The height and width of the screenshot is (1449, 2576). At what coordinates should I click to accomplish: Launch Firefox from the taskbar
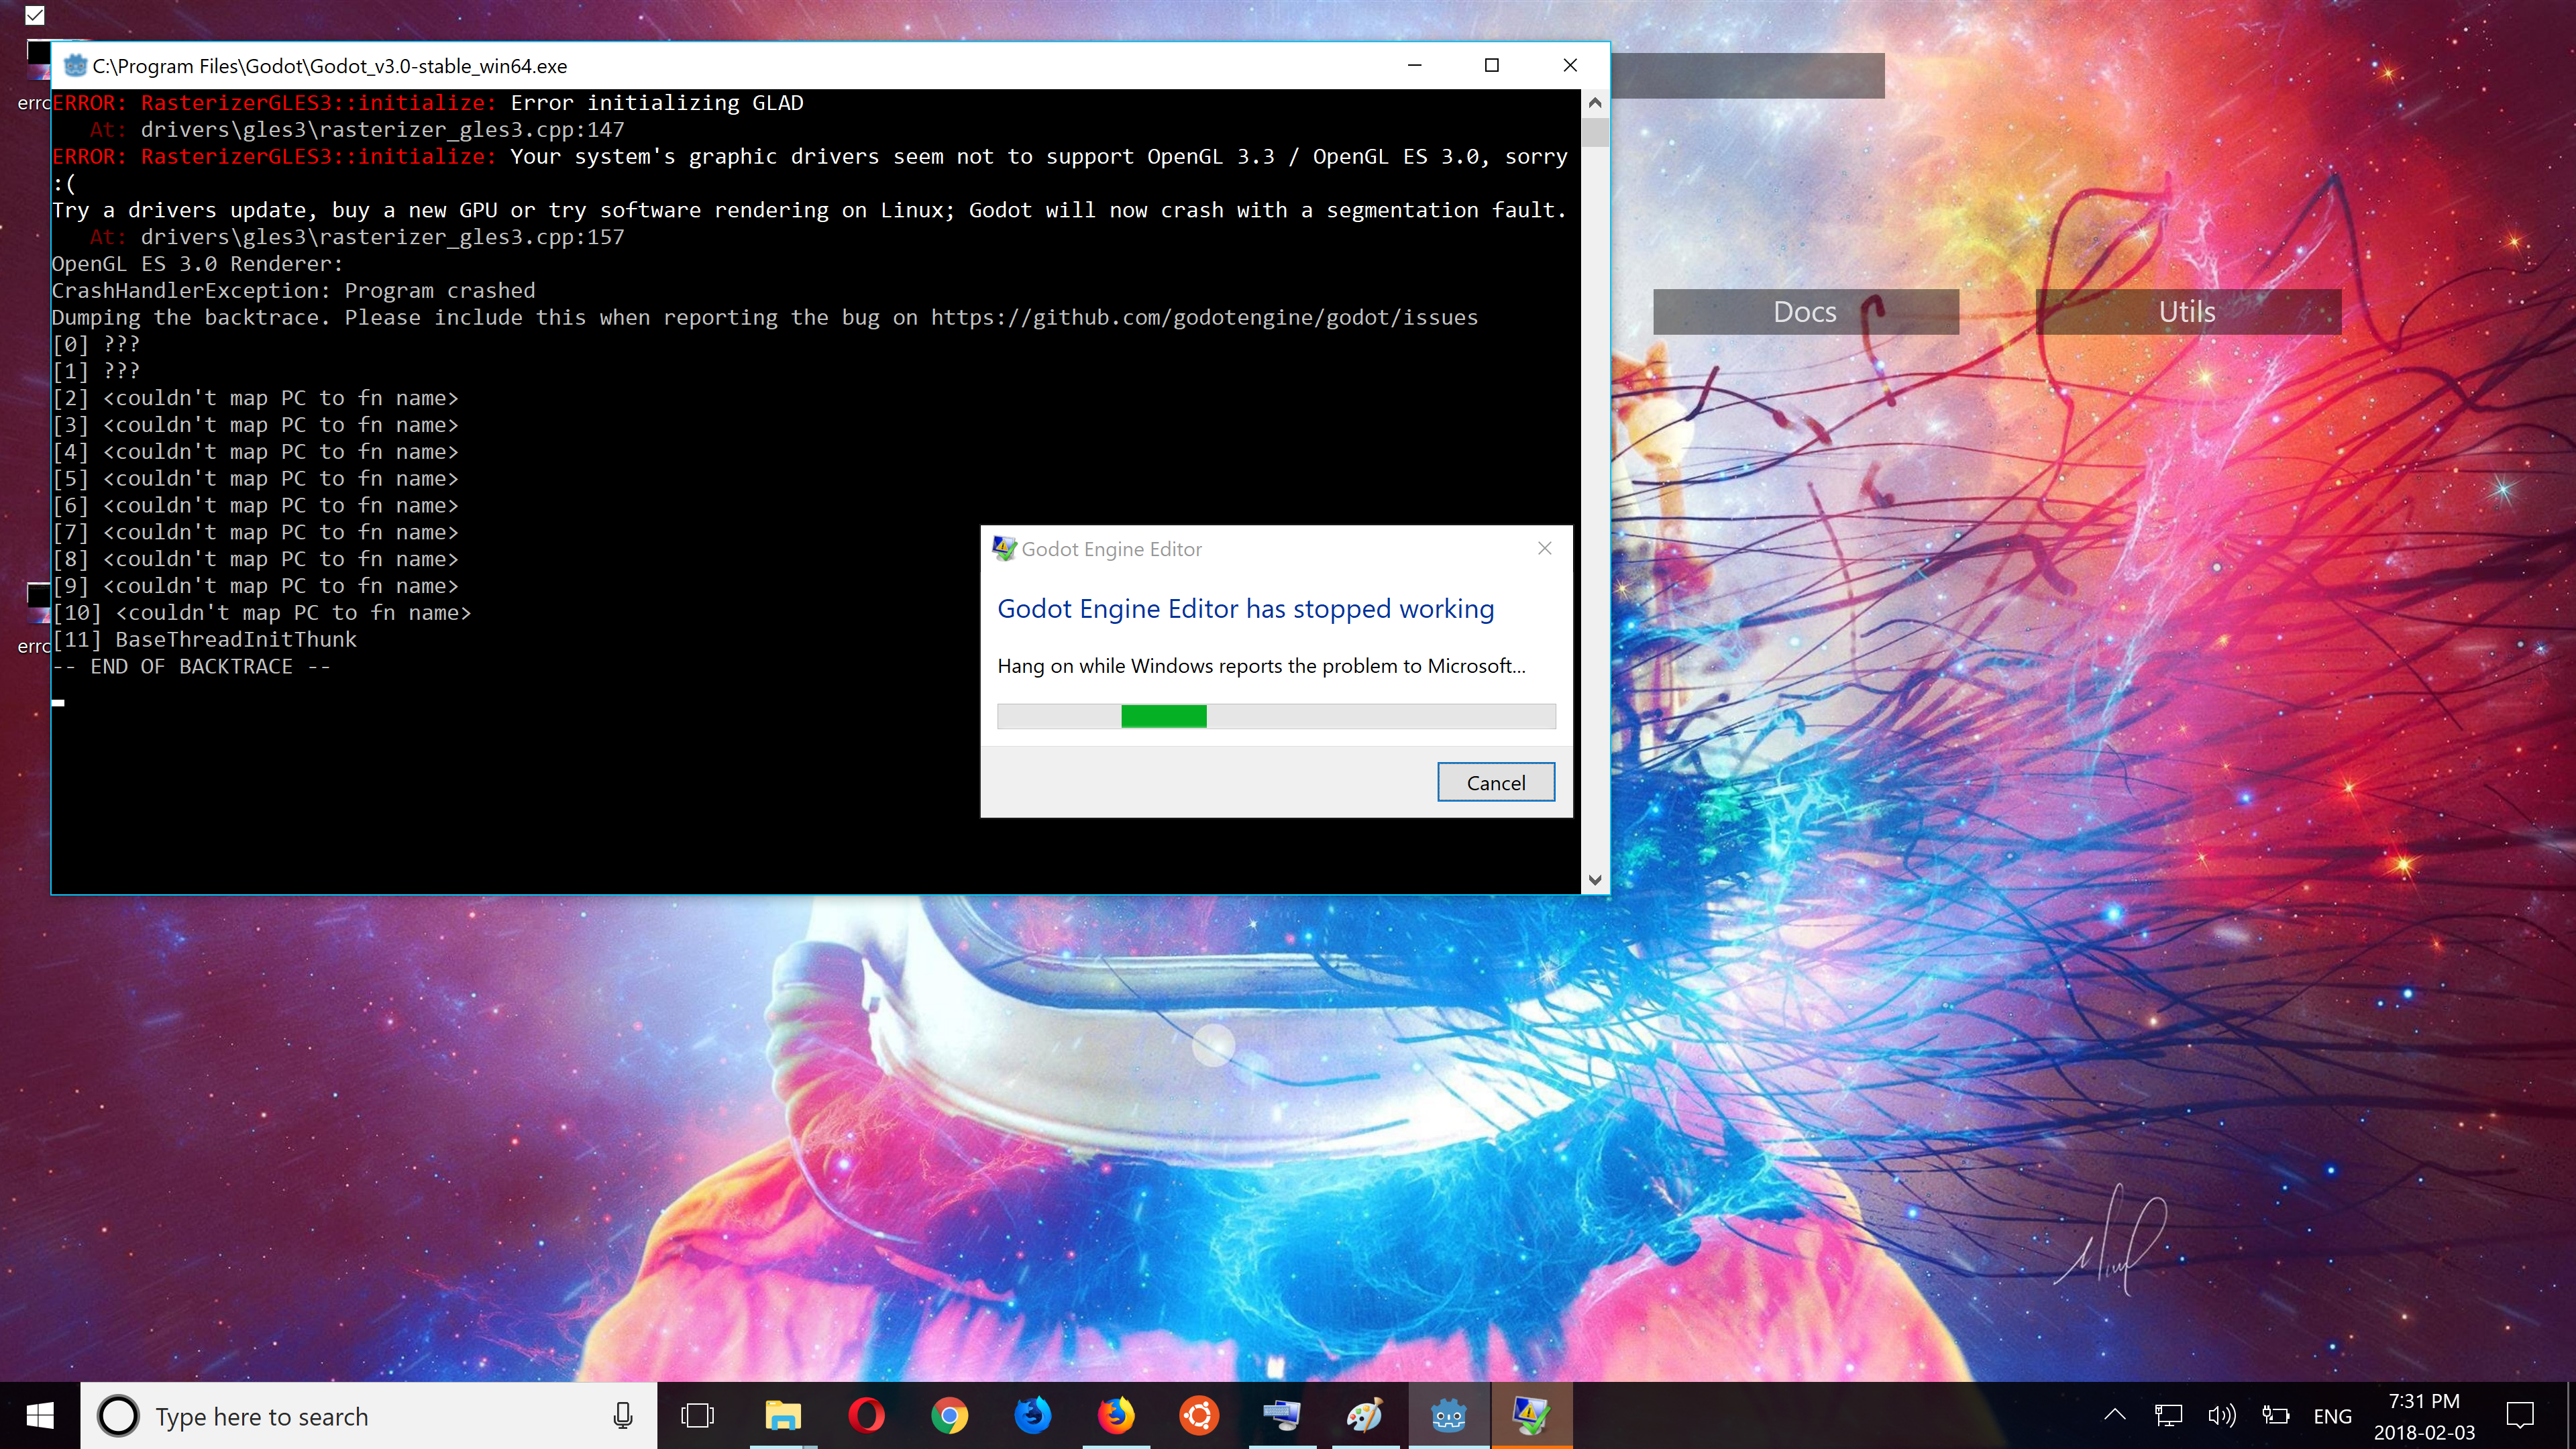tap(1115, 1416)
